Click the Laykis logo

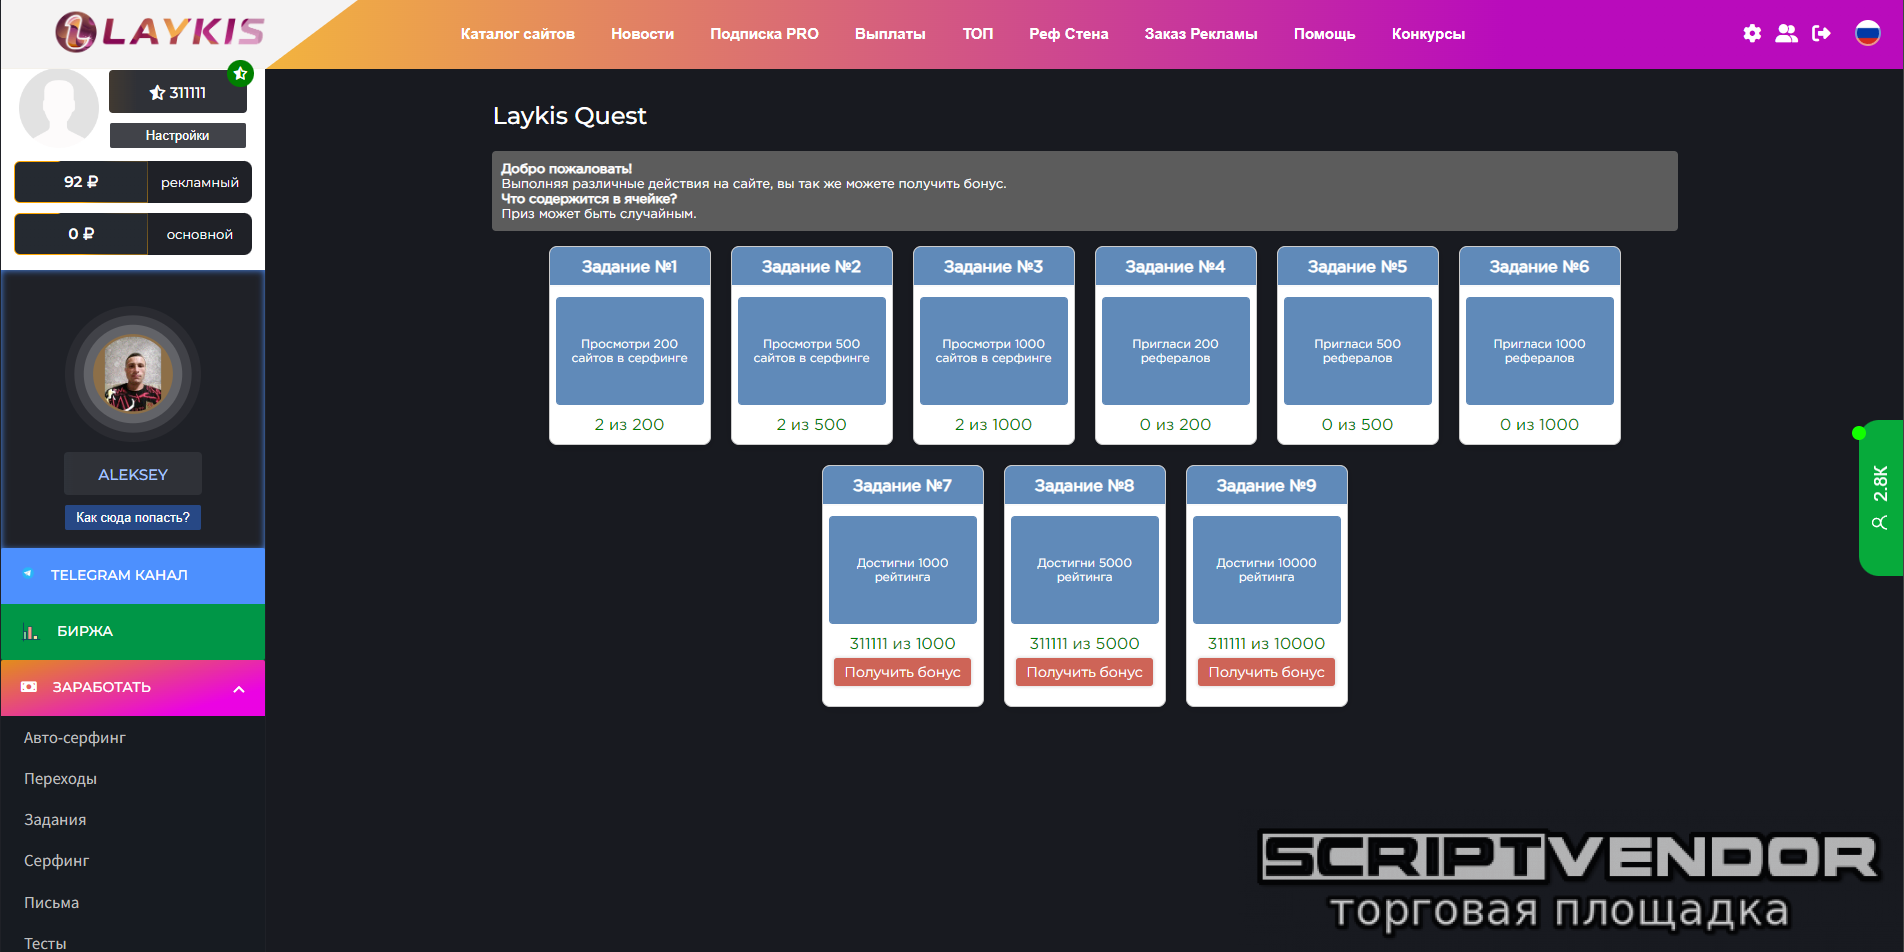pos(160,32)
